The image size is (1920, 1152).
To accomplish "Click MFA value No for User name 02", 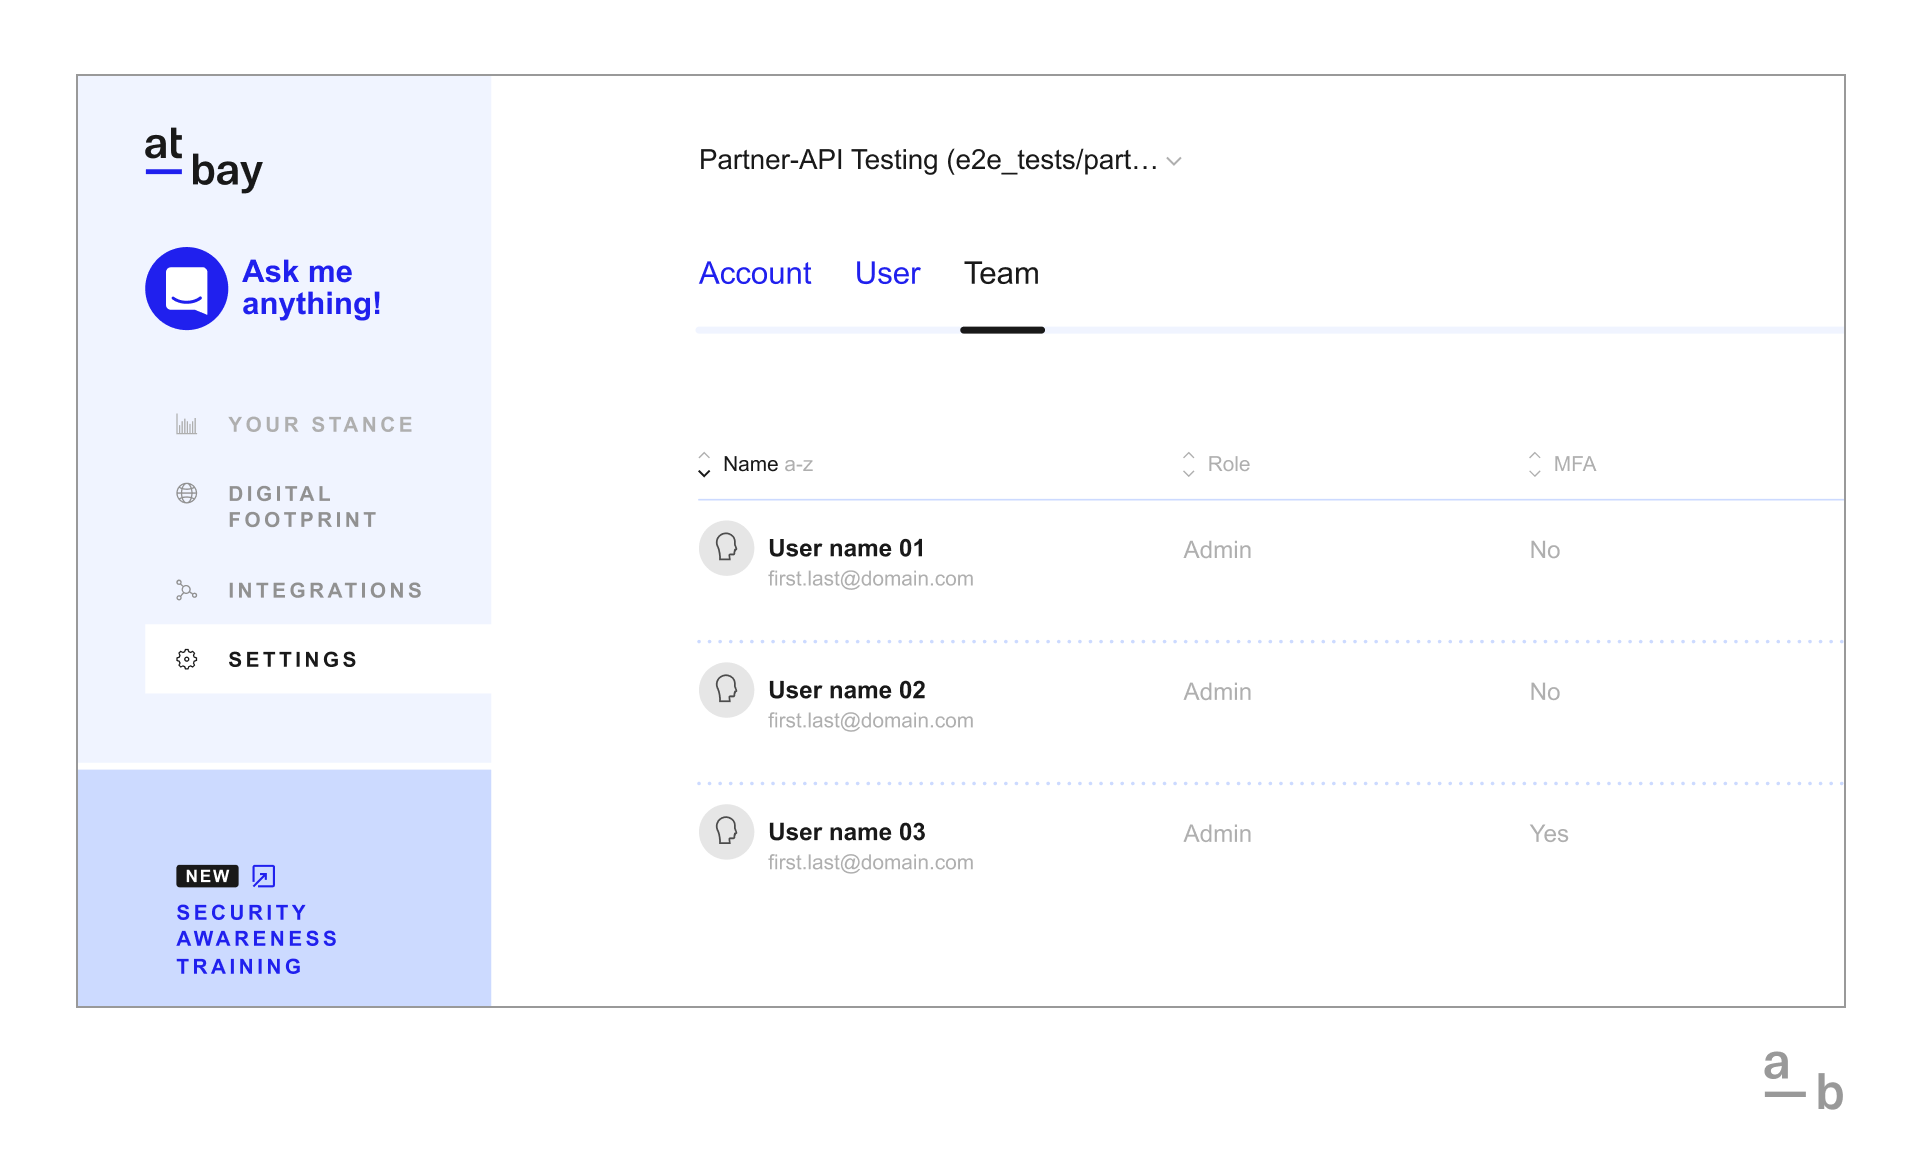I will pyautogui.click(x=1545, y=691).
